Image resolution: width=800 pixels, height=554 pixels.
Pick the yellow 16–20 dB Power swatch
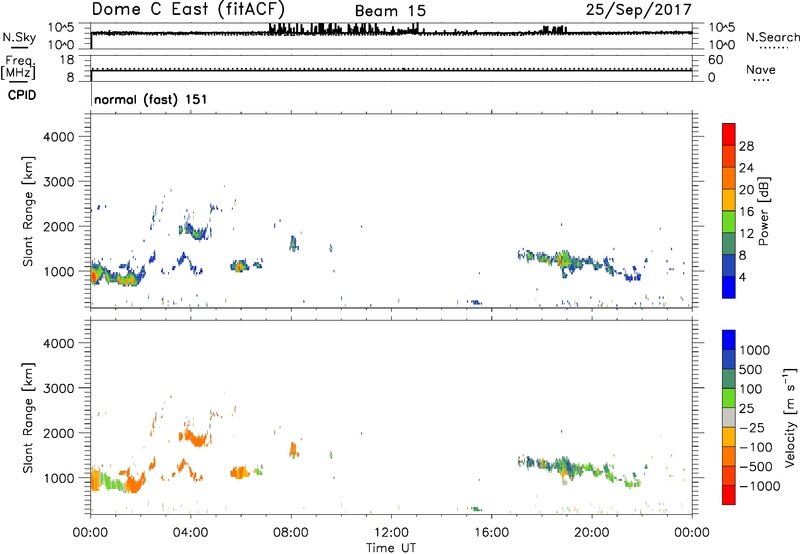point(729,200)
